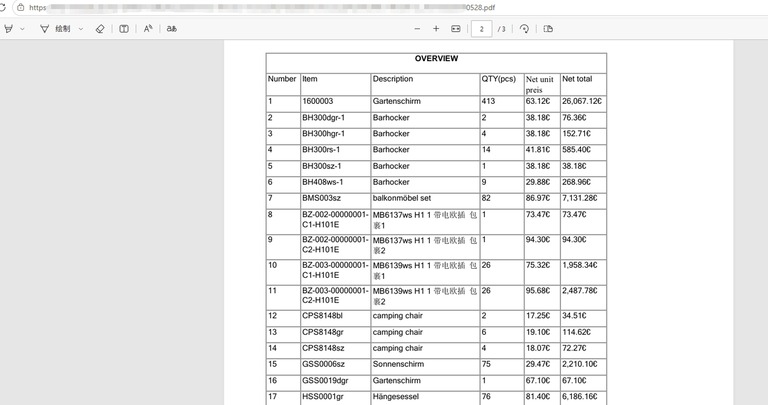Click unit price 86.97€
This screenshot has height=405, width=768.
538,198
